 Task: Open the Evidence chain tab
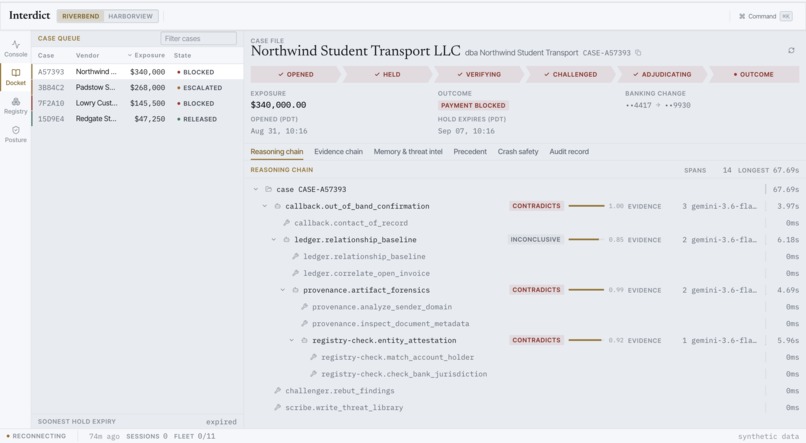tap(338, 152)
